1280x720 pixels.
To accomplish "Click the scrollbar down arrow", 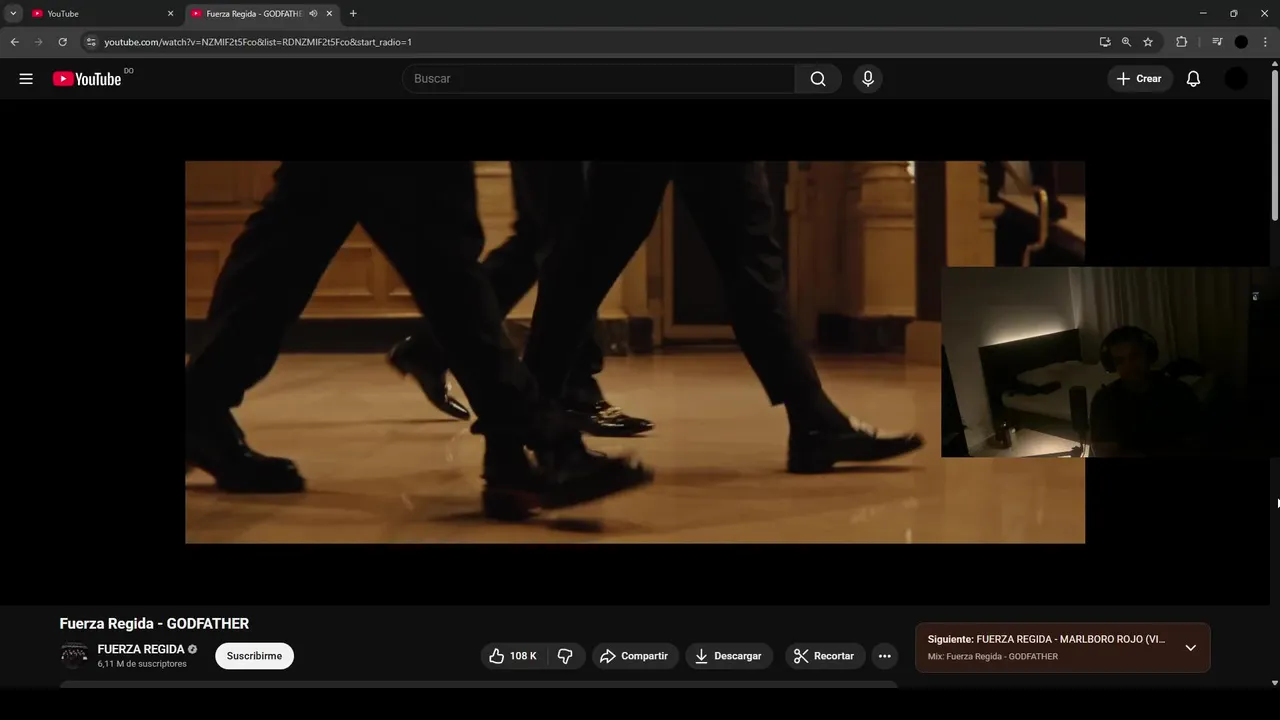I will (x=1274, y=683).
